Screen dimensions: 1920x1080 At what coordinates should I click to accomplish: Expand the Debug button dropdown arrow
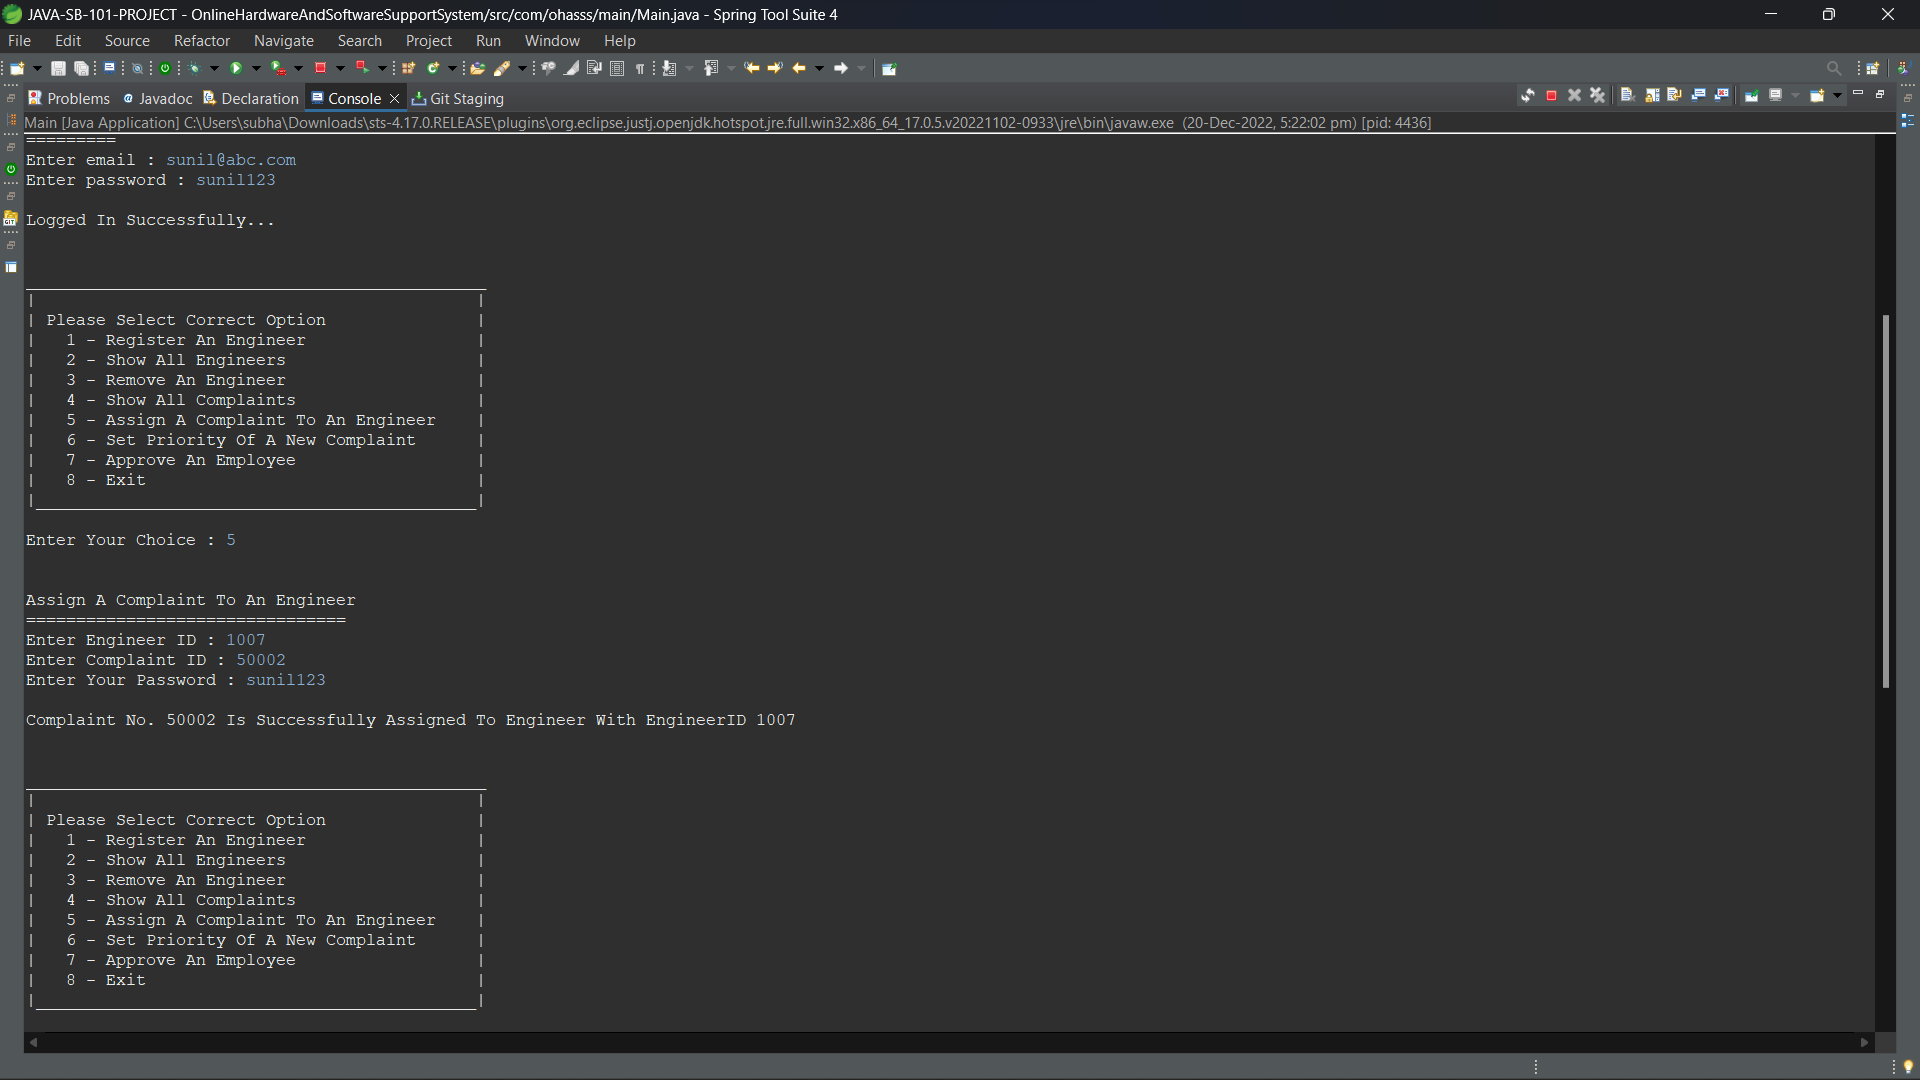(214, 68)
